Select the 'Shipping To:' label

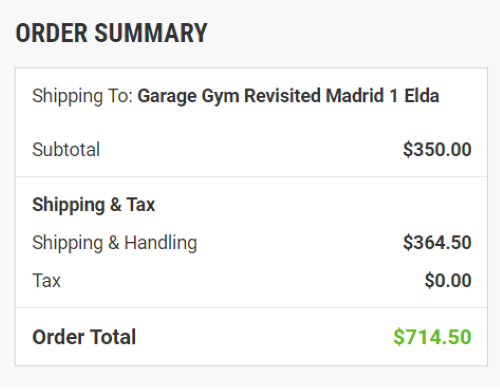coord(82,96)
